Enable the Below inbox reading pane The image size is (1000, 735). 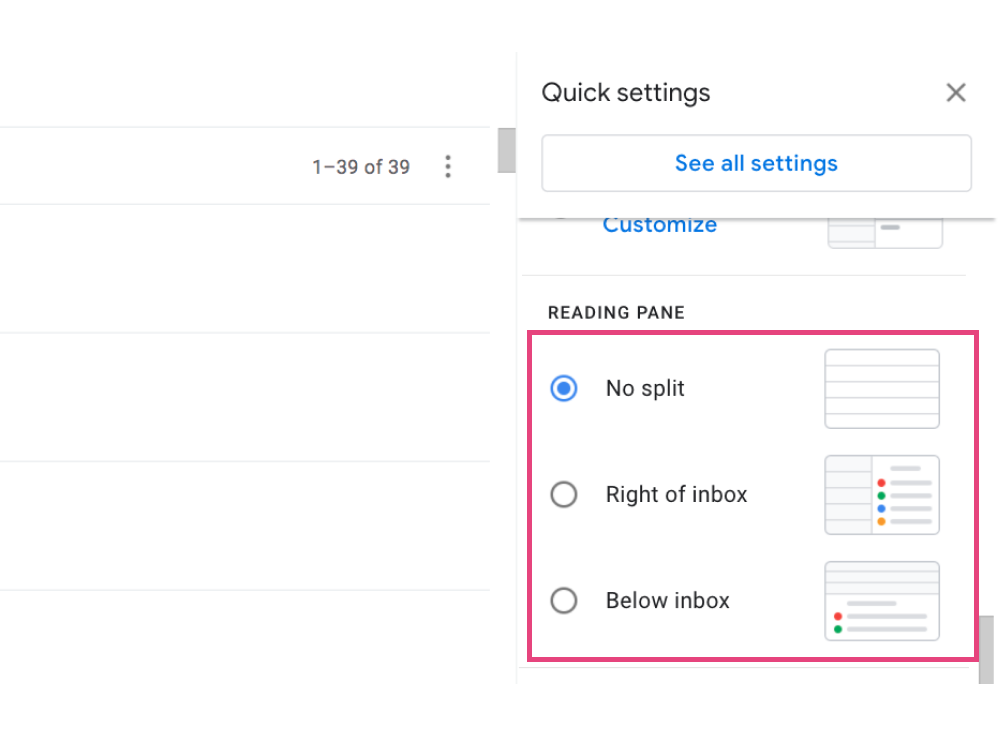click(x=564, y=600)
